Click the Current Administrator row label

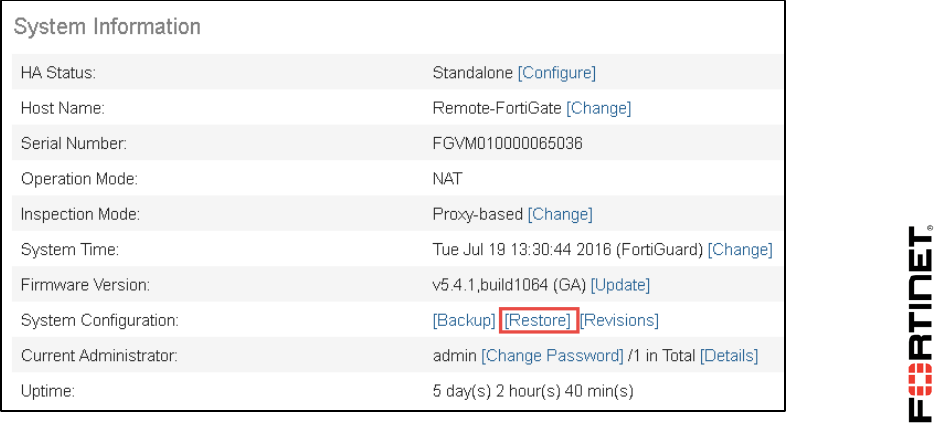tap(99, 356)
